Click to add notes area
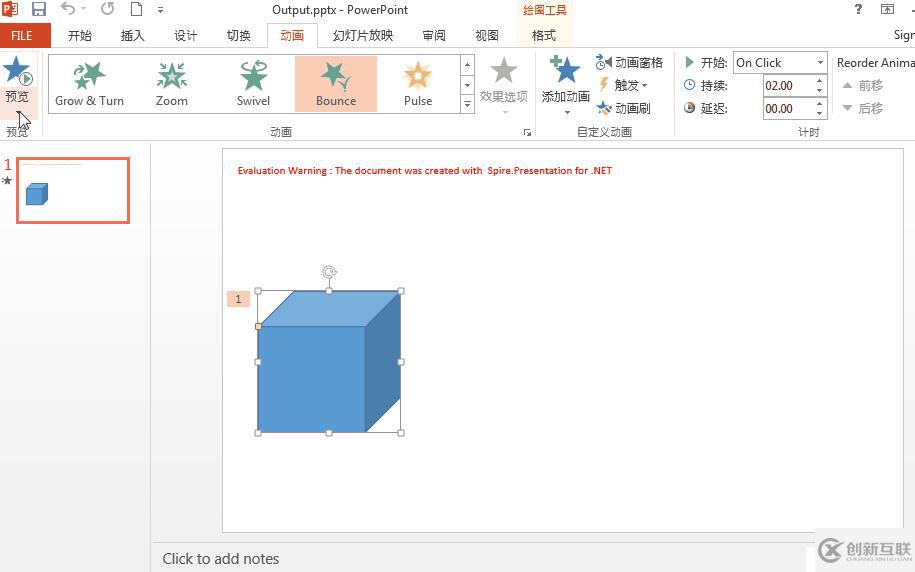Screen dimensions: 915x572 coord(221,559)
